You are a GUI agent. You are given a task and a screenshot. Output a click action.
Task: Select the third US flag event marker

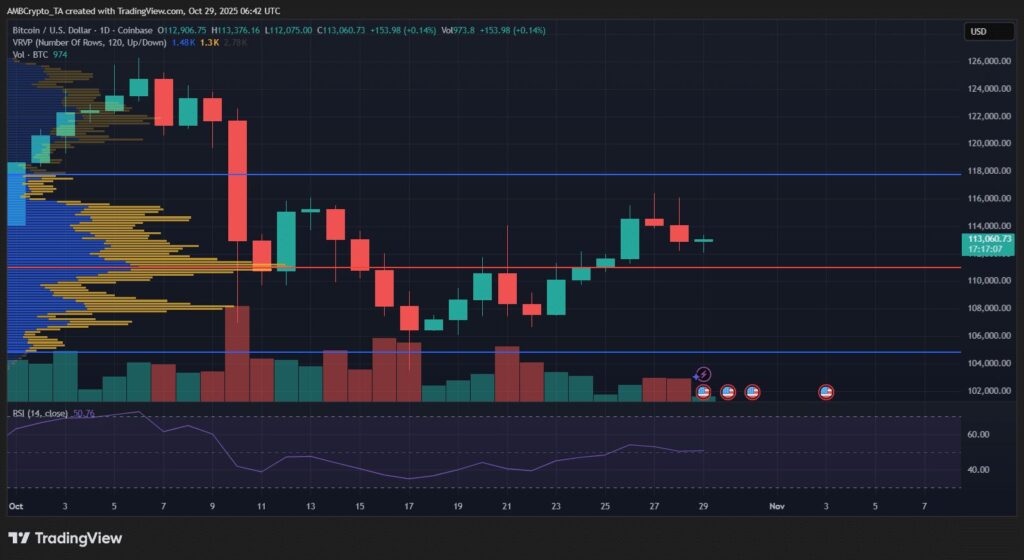[753, 392]
